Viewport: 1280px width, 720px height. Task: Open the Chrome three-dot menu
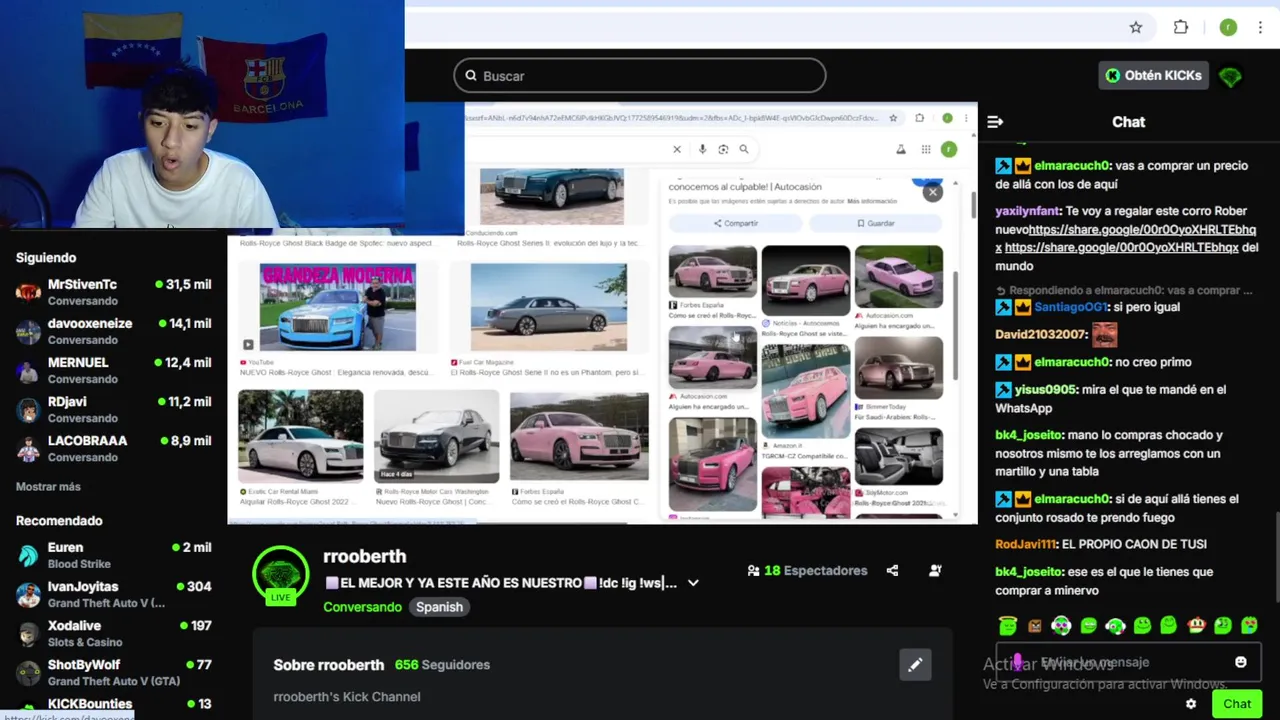(x=1260, y=28)
